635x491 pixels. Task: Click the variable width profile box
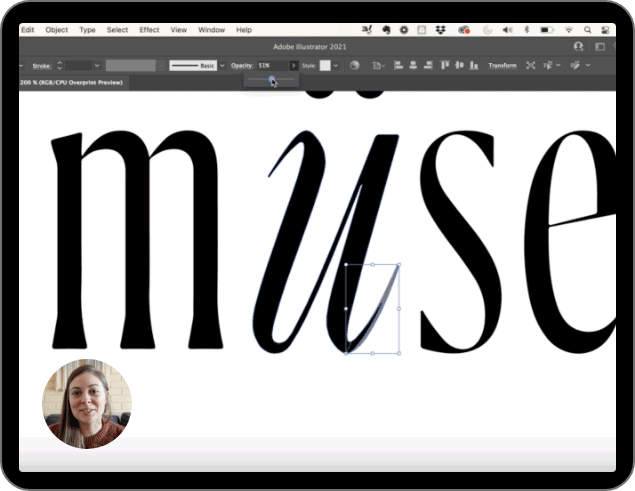[131, 65]
